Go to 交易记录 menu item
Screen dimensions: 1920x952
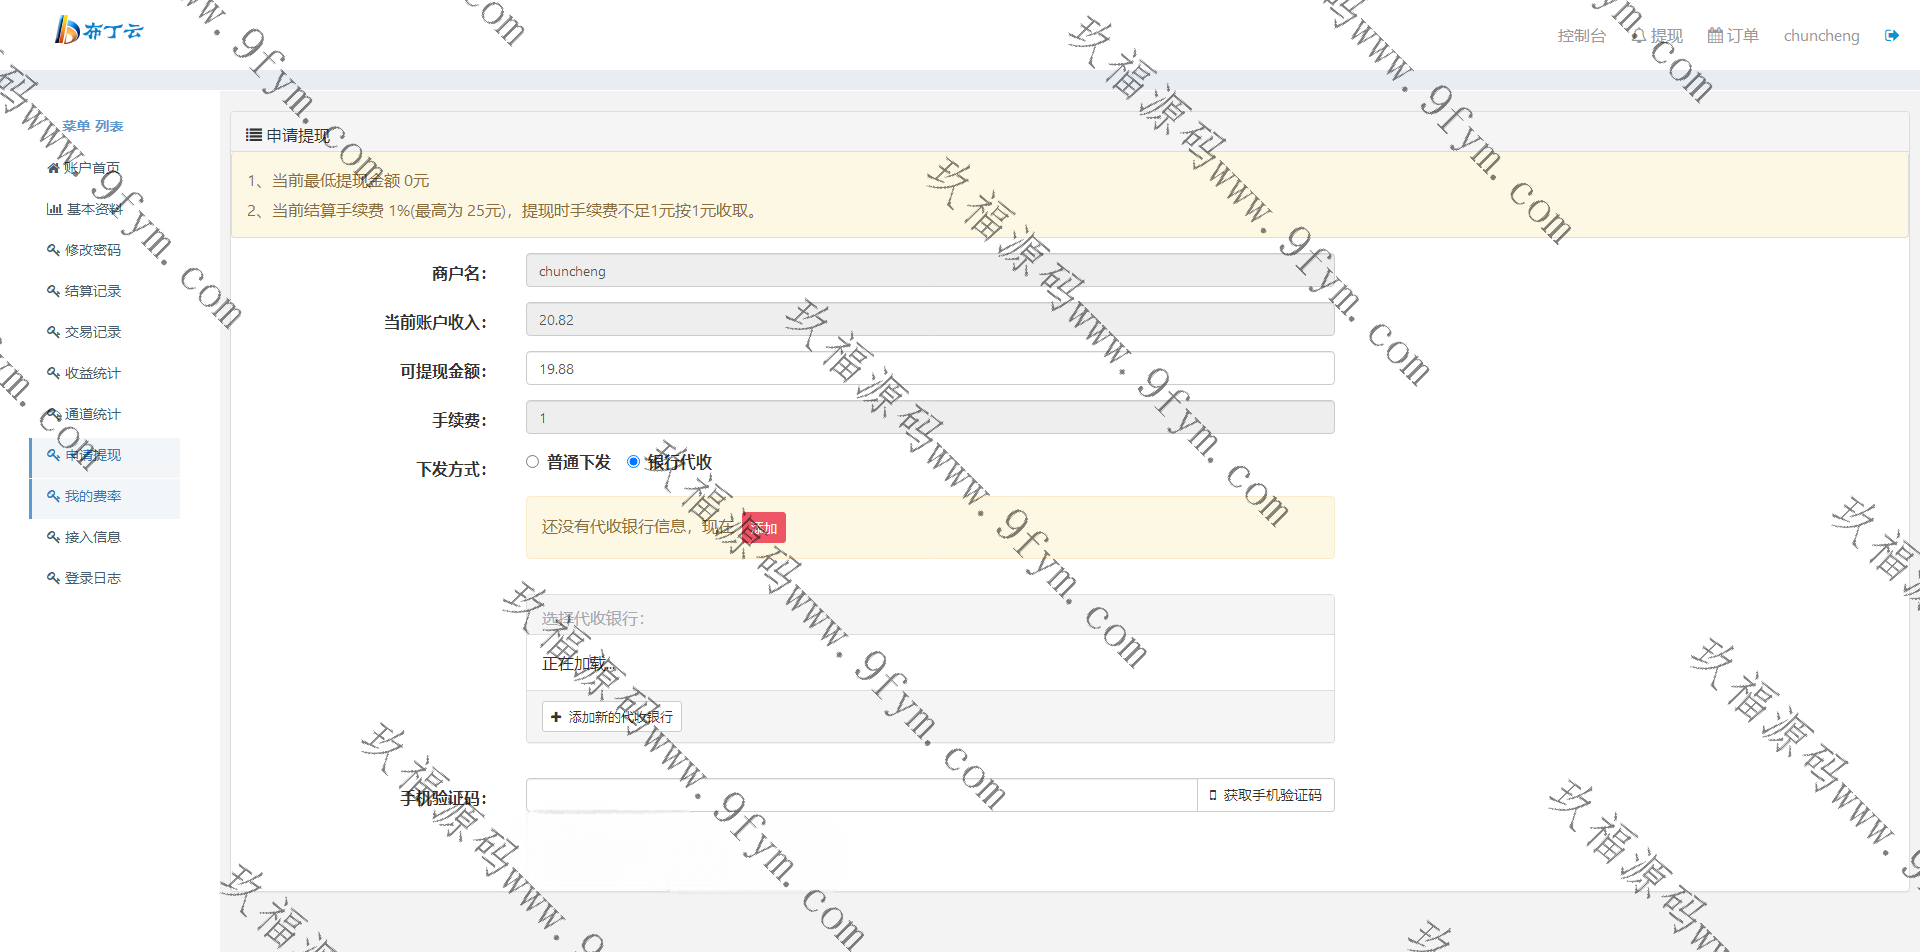tap(92, 332)
